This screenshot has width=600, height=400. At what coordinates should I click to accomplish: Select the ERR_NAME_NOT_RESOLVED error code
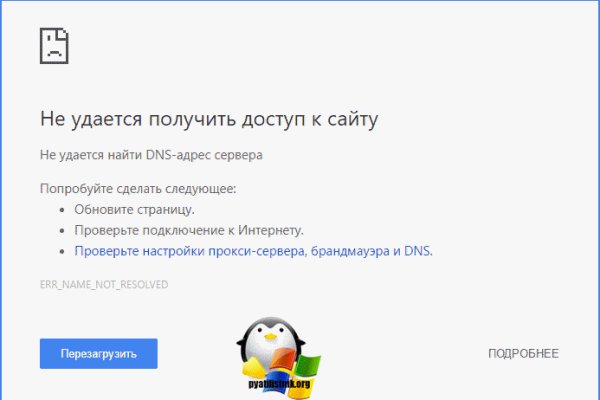104,285
